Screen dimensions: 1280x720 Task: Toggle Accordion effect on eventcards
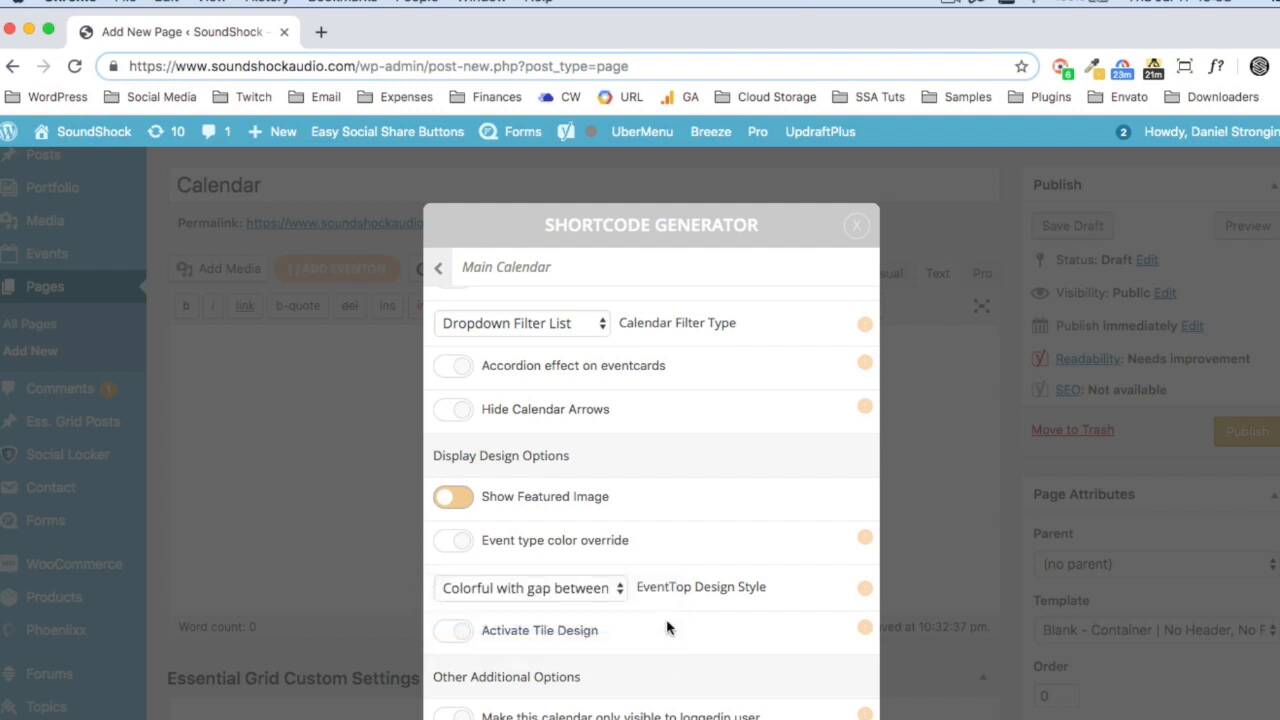pos(453,366)
